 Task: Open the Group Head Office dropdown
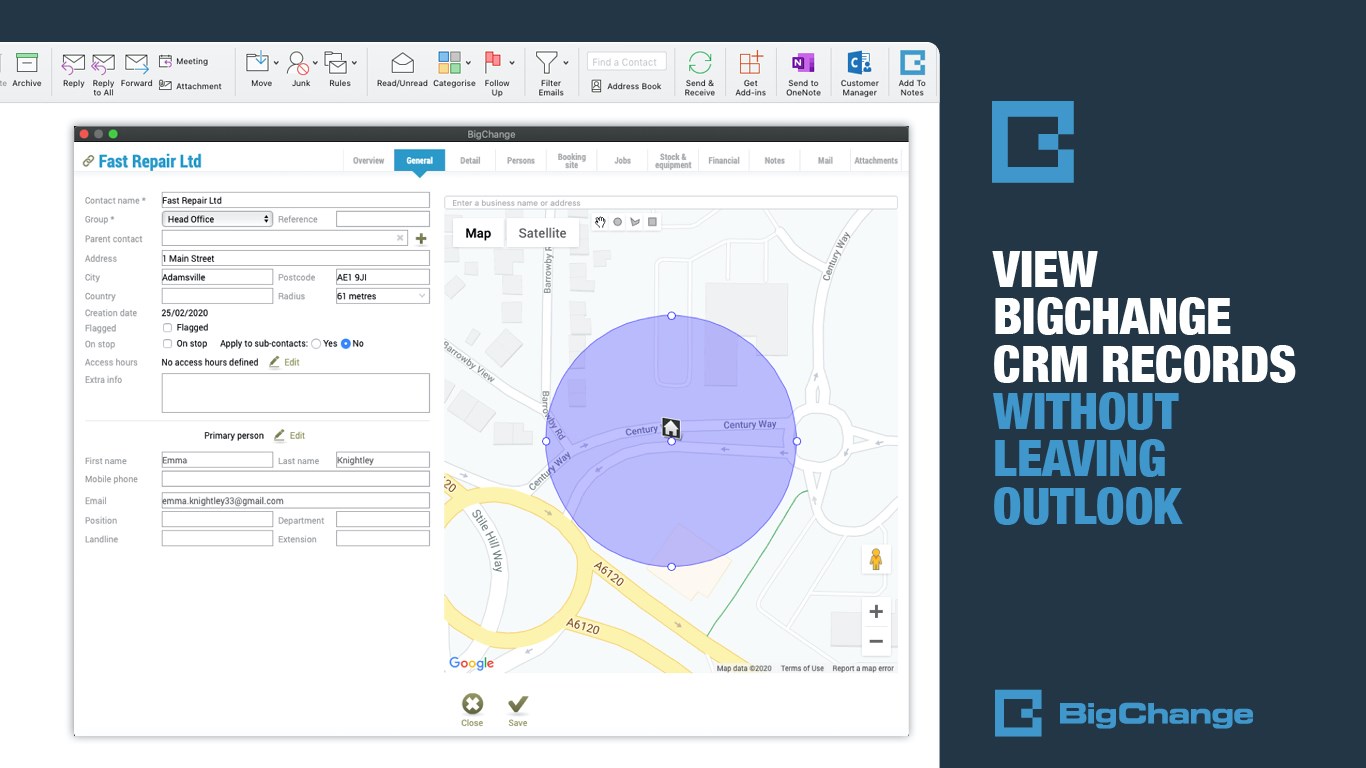click(217, 219)
